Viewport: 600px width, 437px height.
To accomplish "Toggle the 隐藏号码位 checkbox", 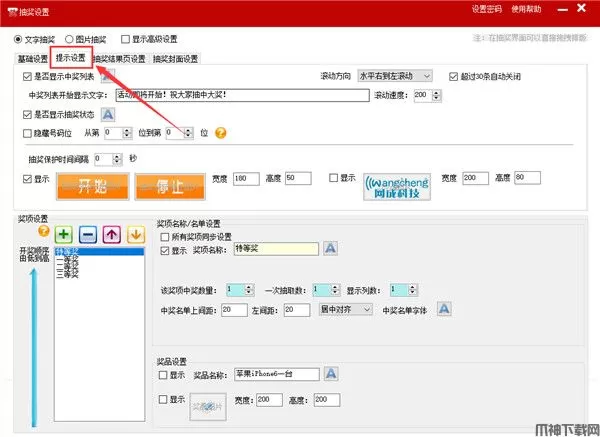I will tap(27, 133).
